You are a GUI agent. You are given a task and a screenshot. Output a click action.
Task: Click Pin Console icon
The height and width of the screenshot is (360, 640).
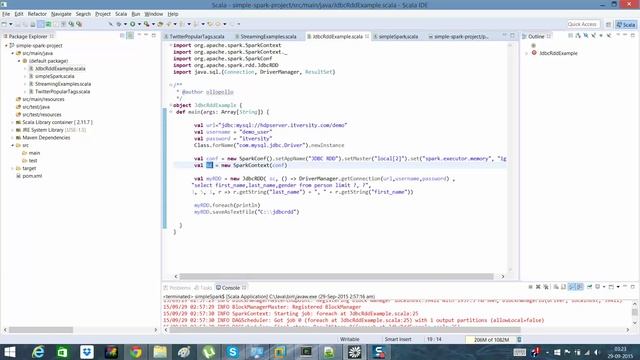[x=589, y=287]
